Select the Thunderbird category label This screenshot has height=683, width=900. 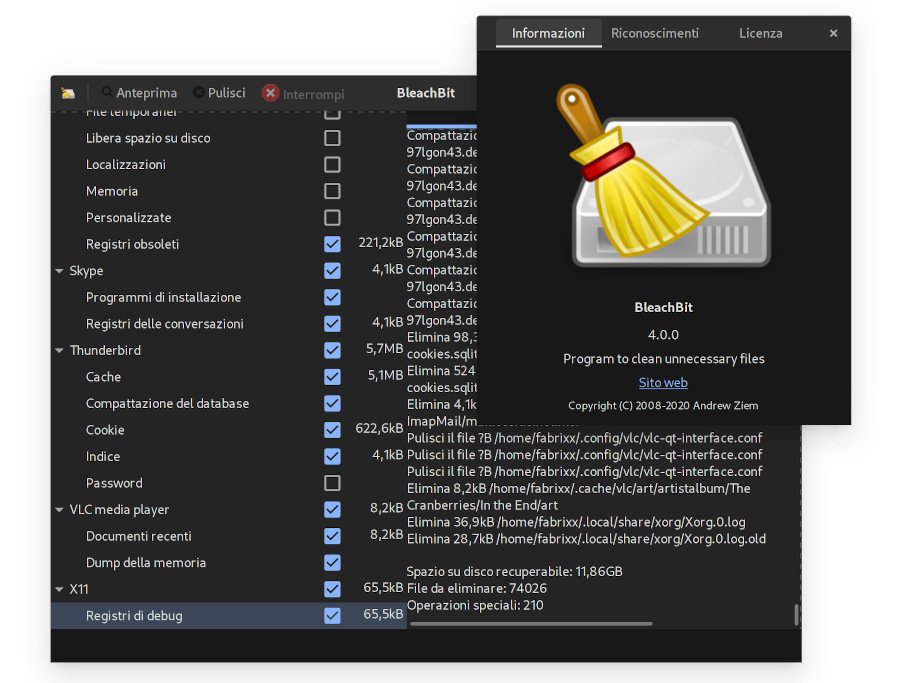tap(105, 350)
